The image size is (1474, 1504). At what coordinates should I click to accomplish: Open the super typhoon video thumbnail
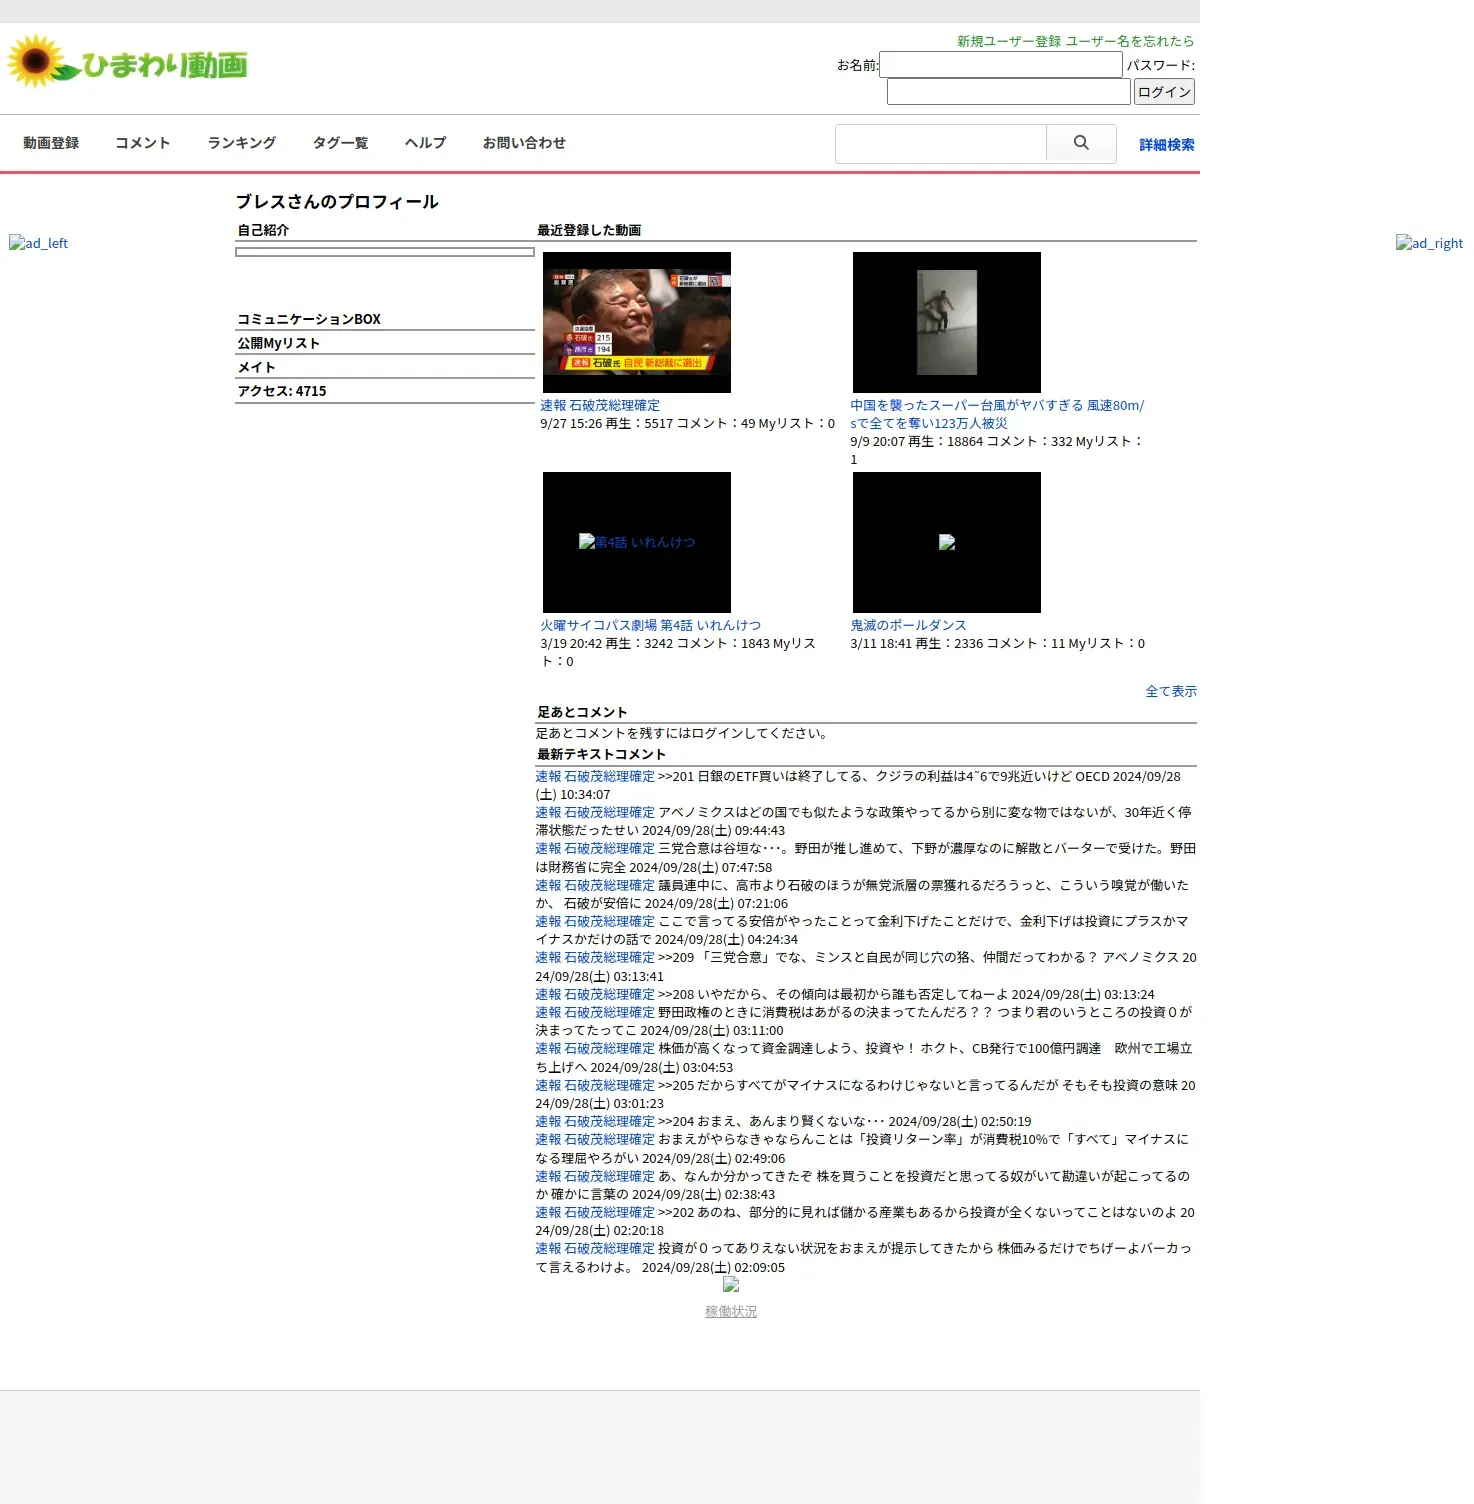(947, 322)
